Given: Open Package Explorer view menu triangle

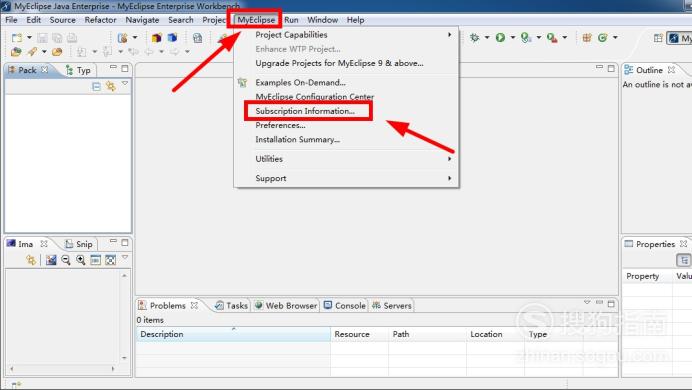Looking at the screenshot, I should pos(125,83).
